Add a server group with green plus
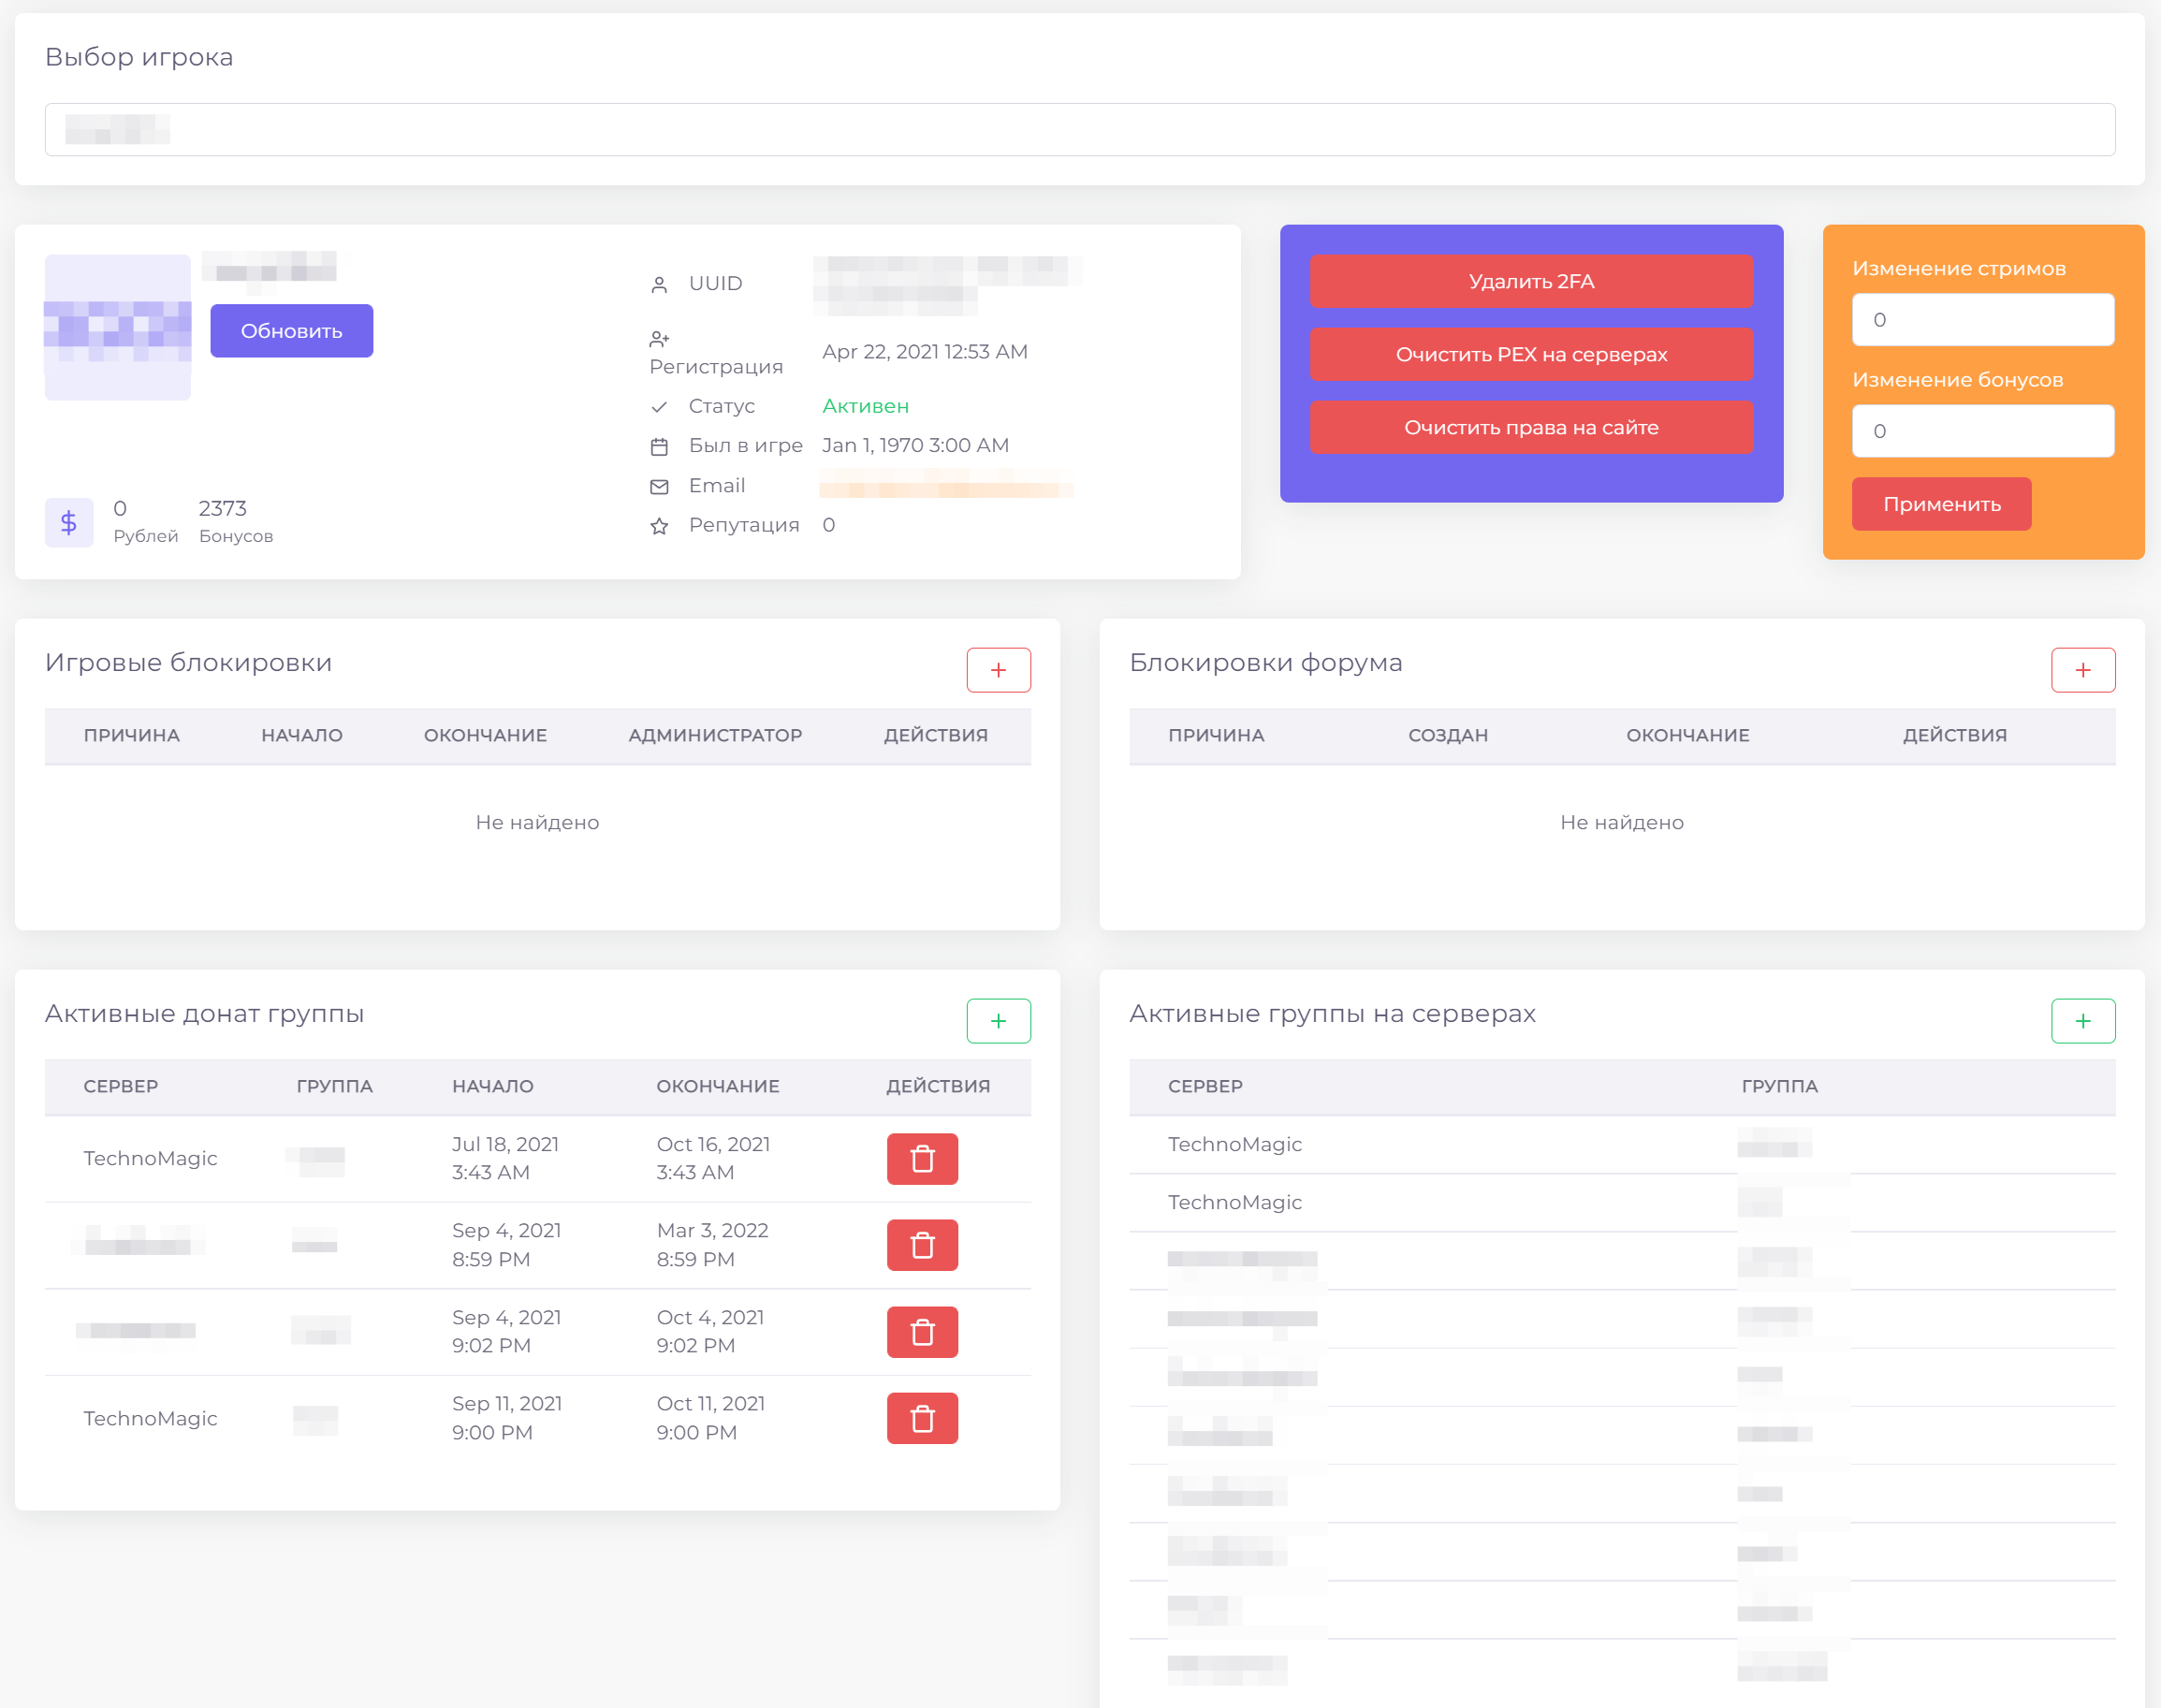Image resolution: width=2161 pixels, height=1708 pixels. click(x=2083, y=1021)
